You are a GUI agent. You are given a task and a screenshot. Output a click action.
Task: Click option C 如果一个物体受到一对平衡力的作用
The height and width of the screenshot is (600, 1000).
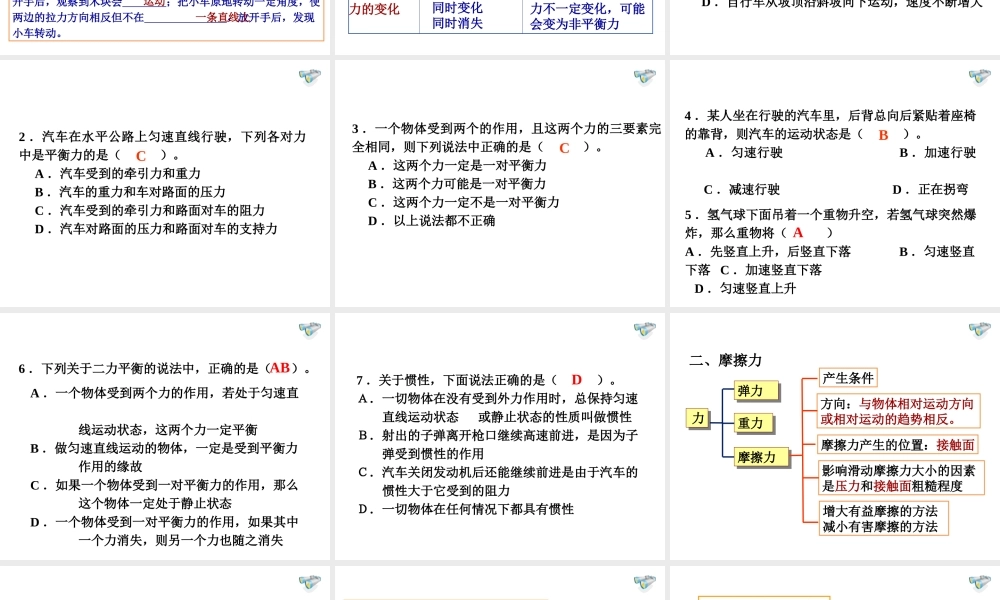164,494
